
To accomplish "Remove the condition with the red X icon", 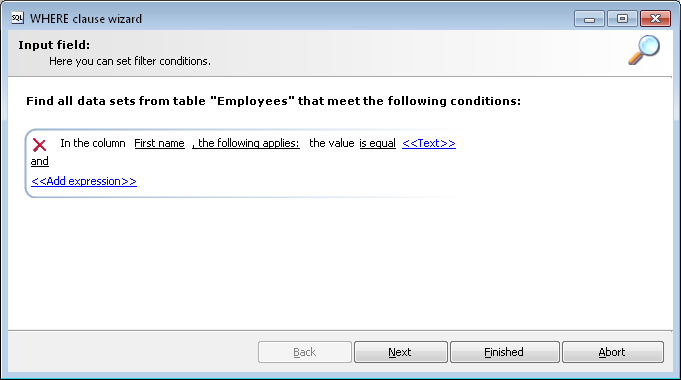I will (40, 145).
